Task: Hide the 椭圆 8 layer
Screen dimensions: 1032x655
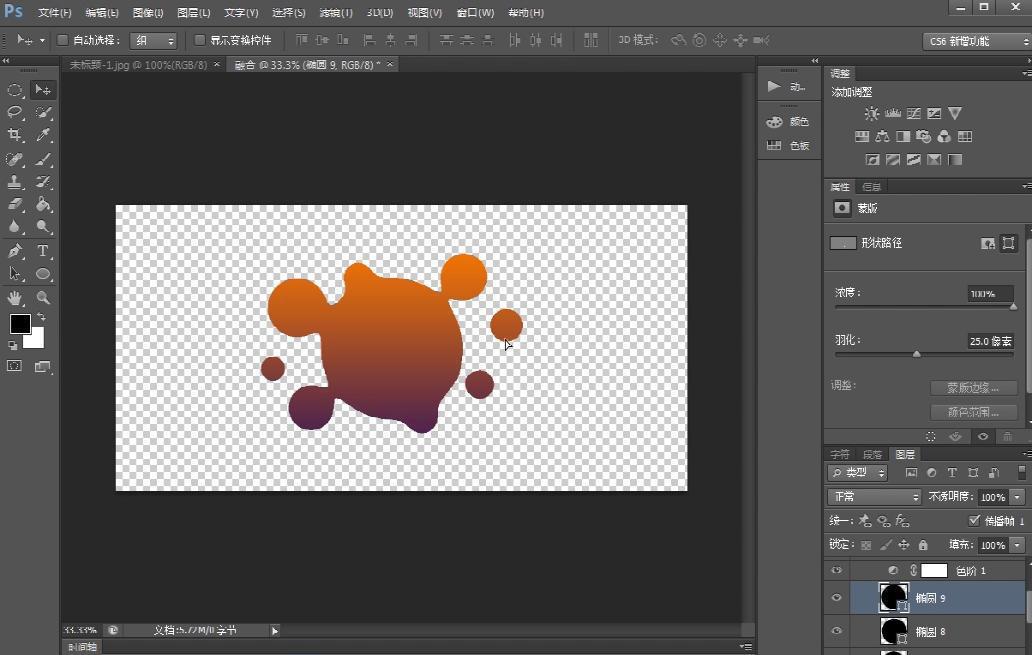Action: tap(837, 631)
